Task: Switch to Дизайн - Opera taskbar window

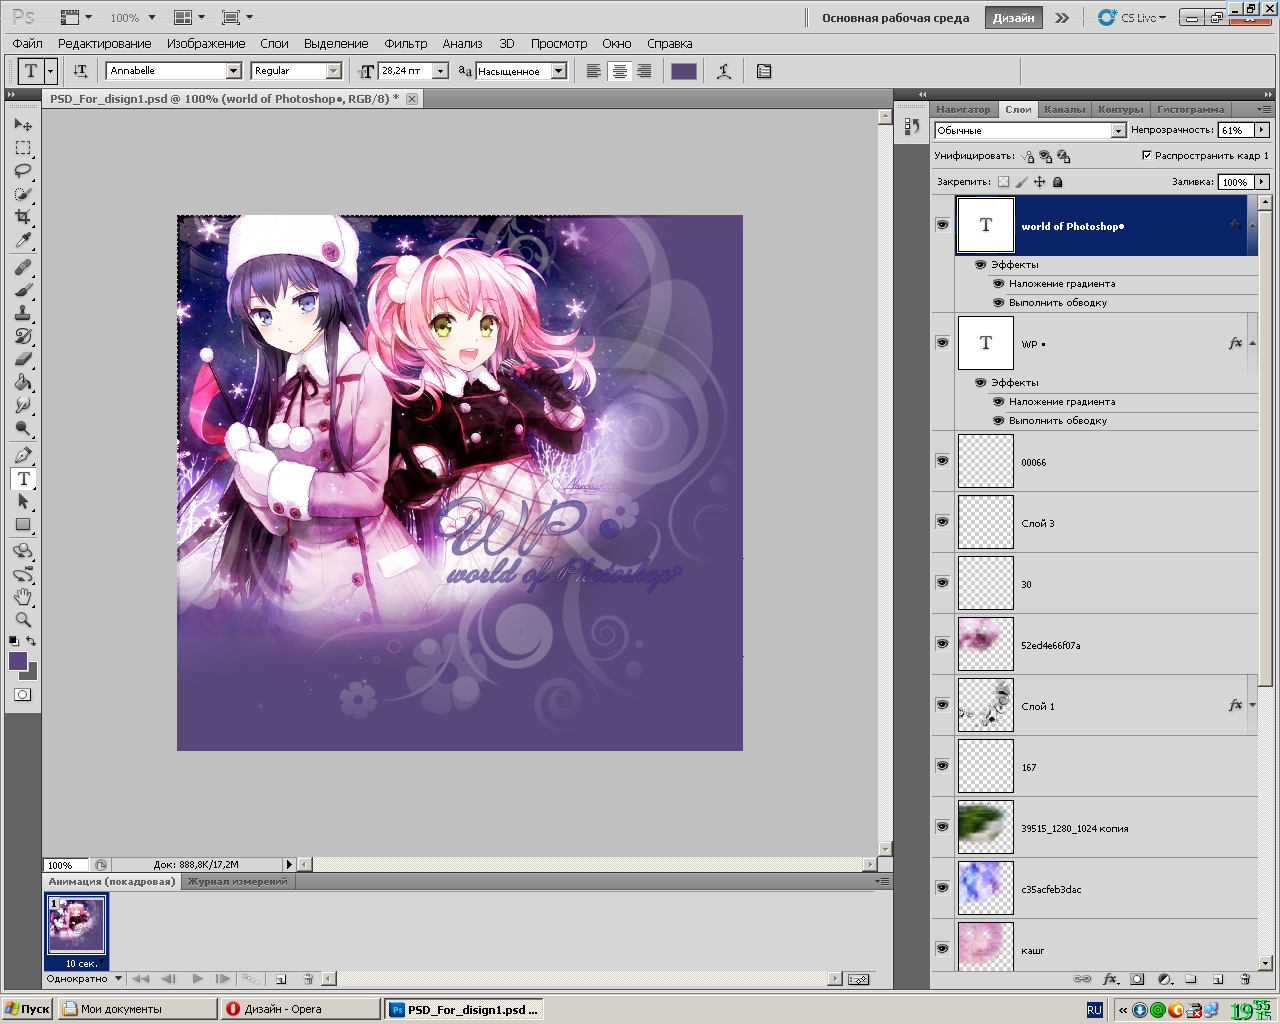Action: point(301,1009)
